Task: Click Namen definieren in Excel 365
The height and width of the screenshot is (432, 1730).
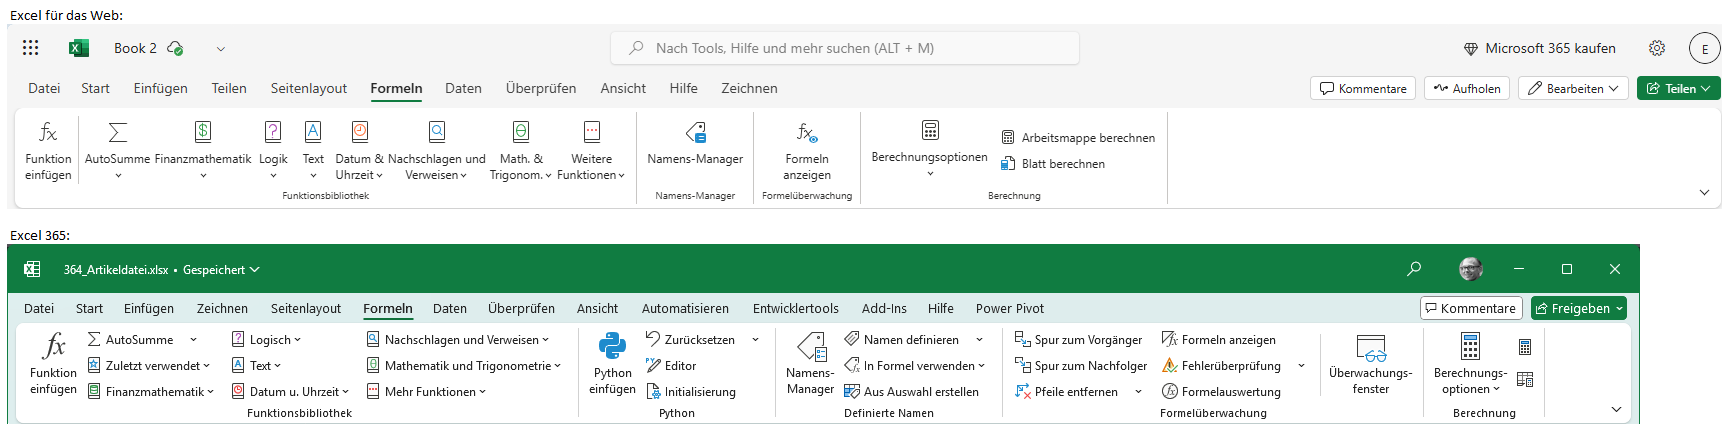Action: pyautogui.click(x=901, y=340)
